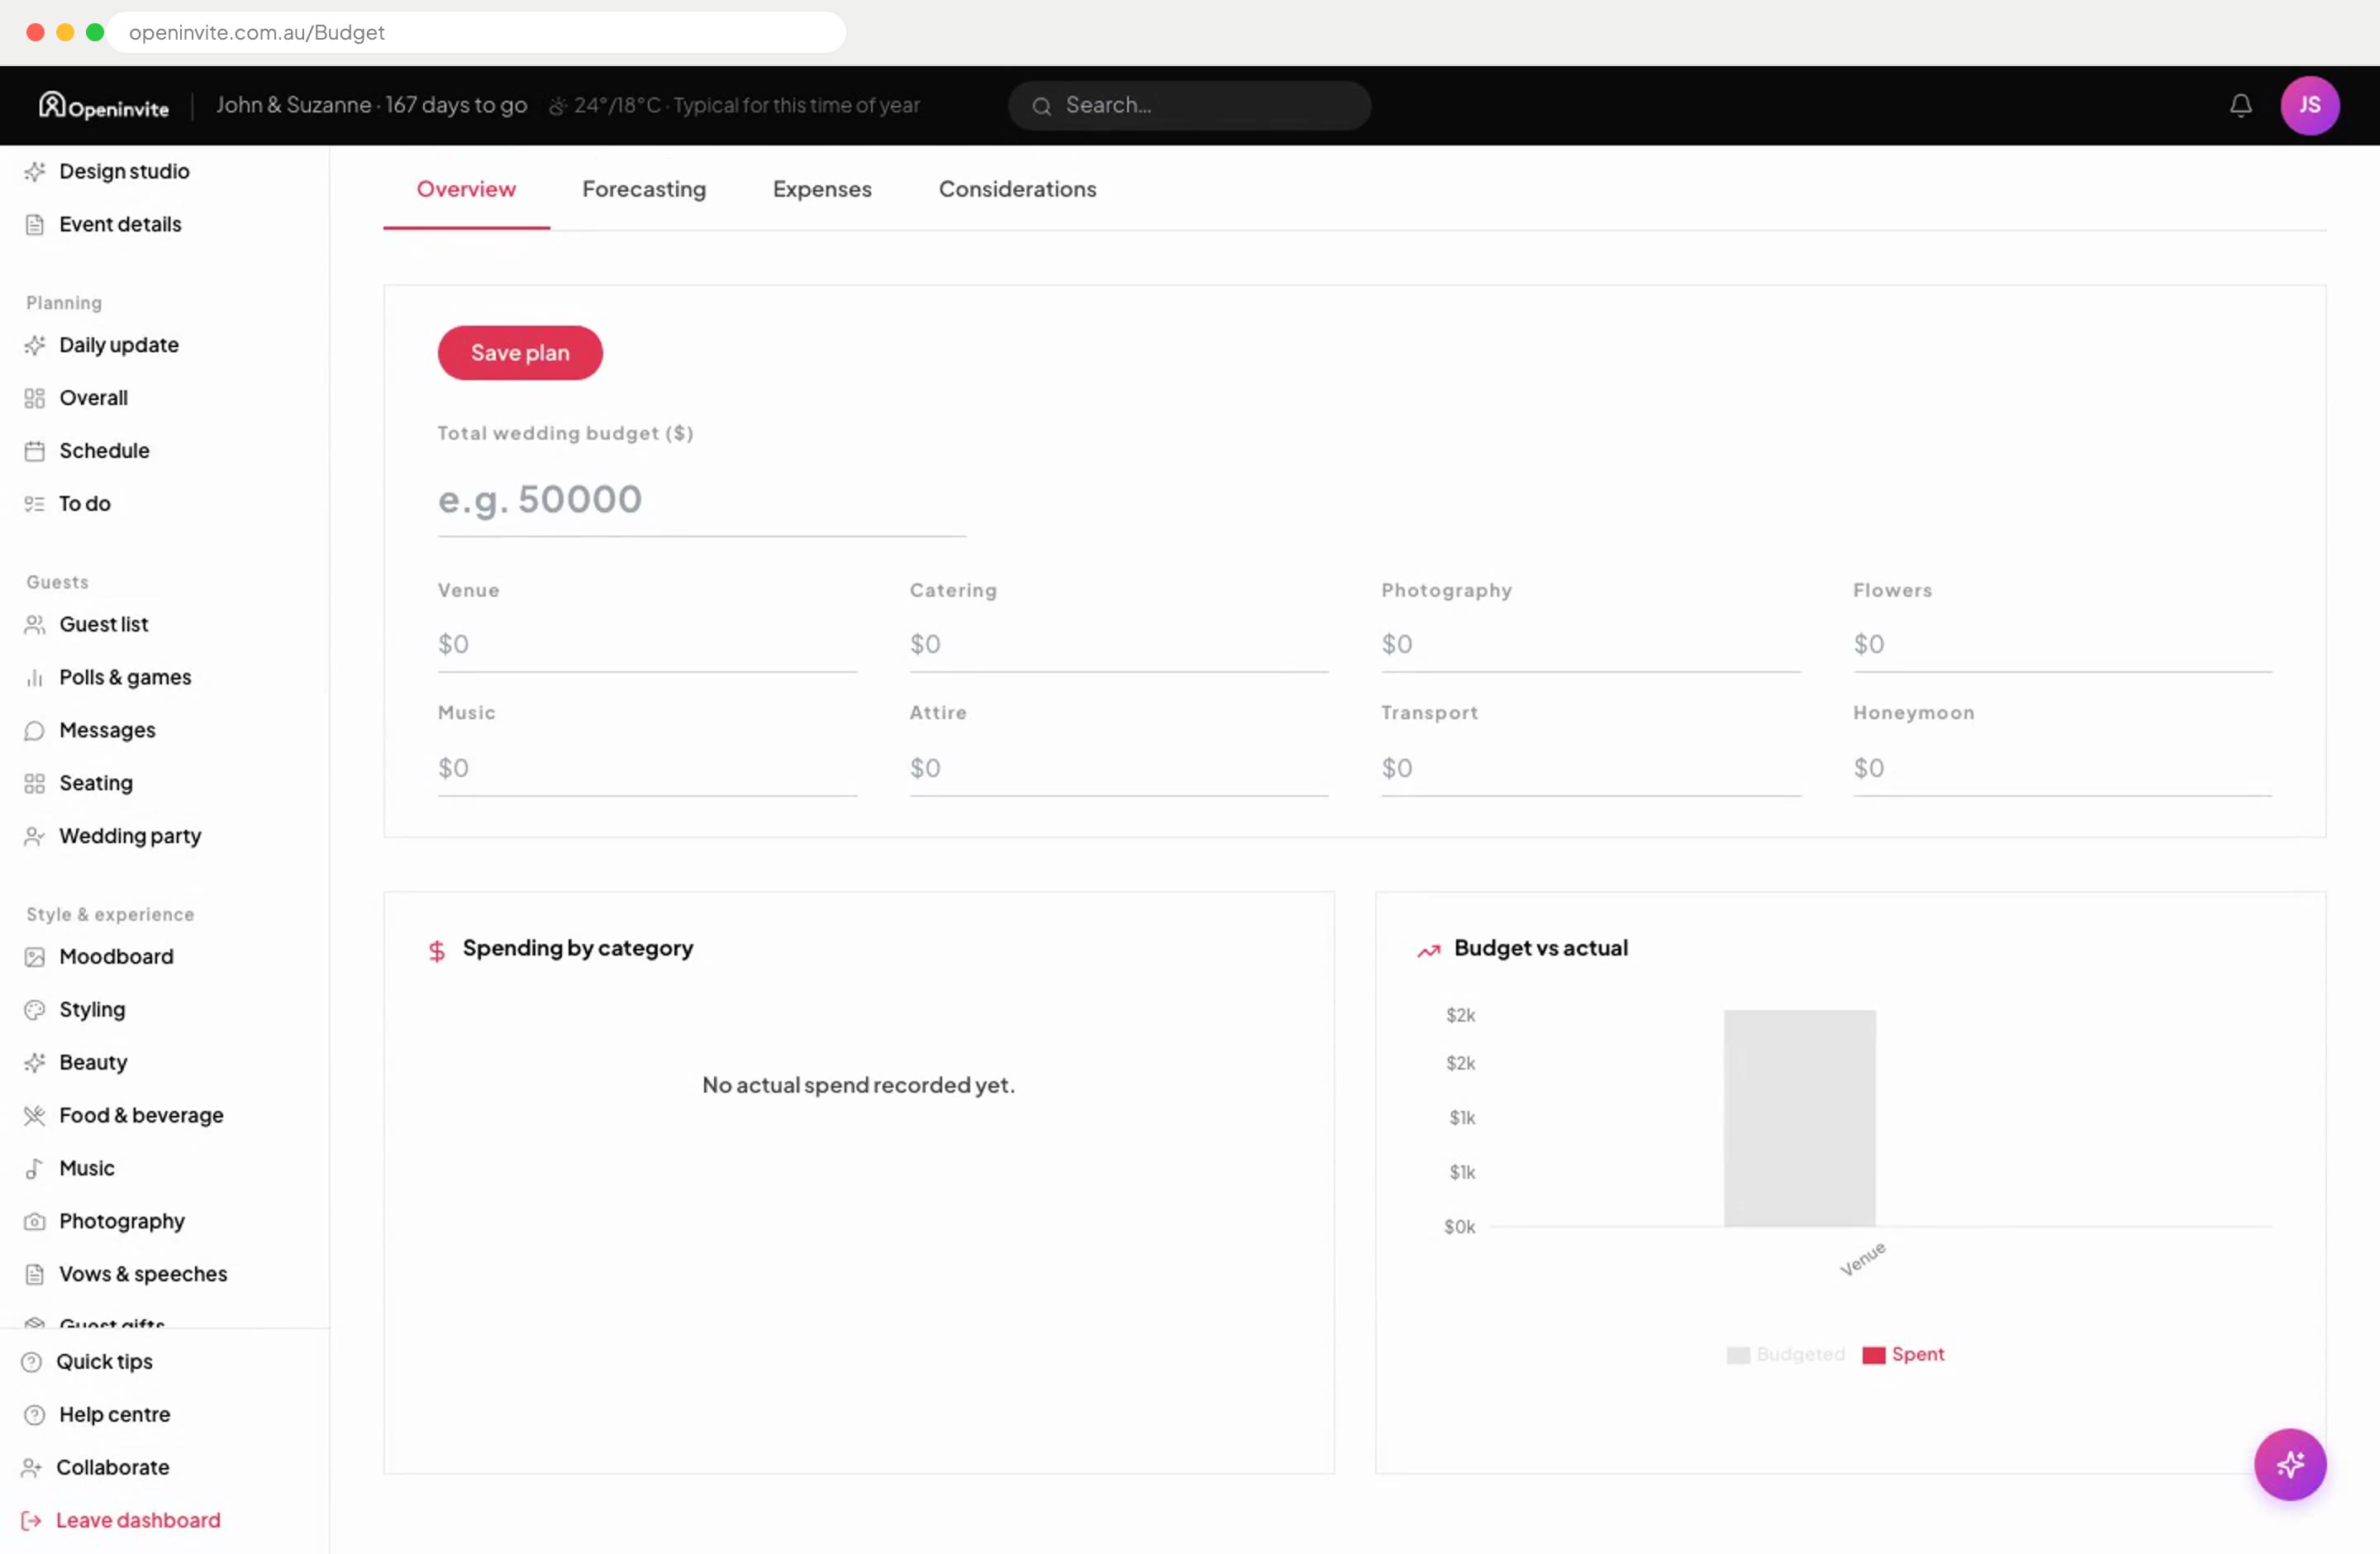
Task: Switch to the Overview tab
Action: click(x=466, y=190)
